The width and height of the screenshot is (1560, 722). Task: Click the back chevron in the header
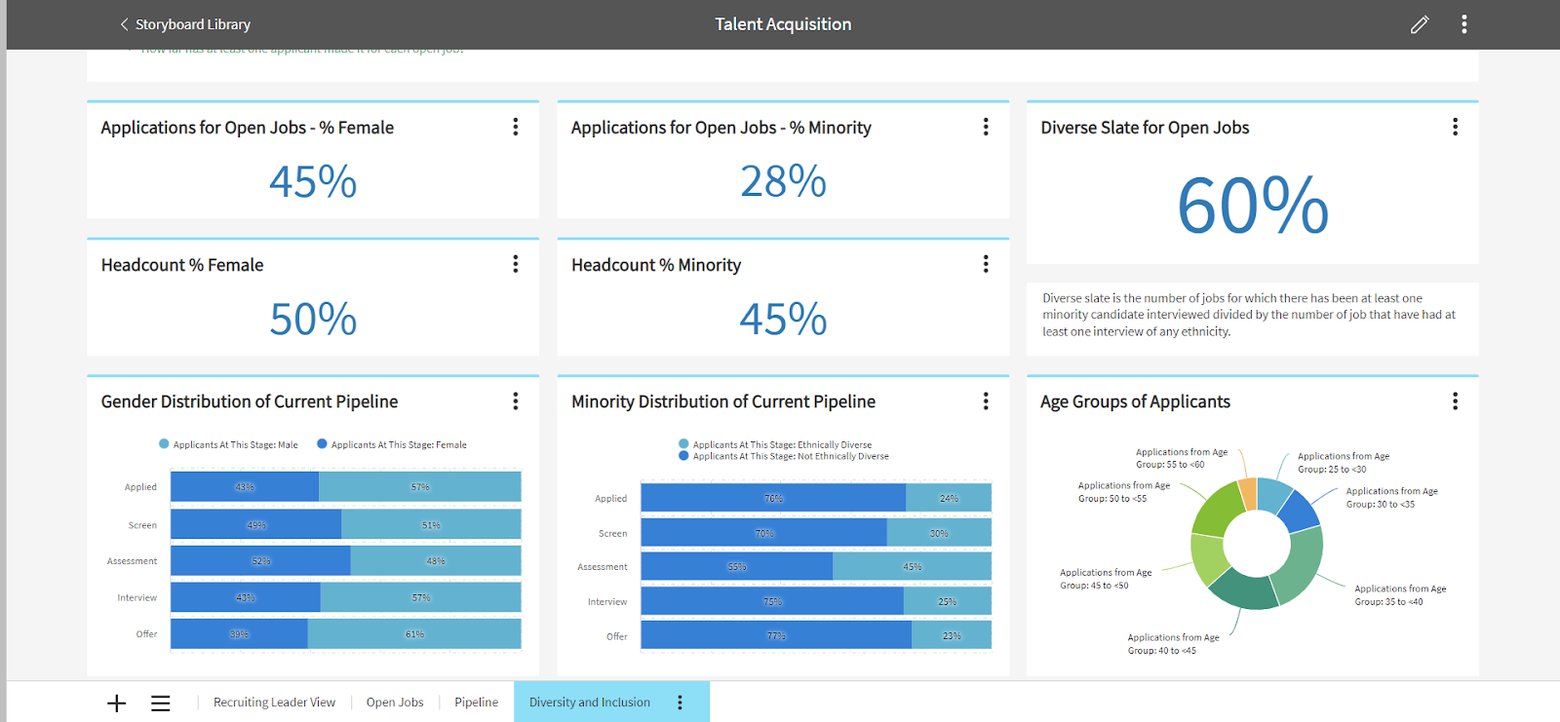(x=123, y=23)
